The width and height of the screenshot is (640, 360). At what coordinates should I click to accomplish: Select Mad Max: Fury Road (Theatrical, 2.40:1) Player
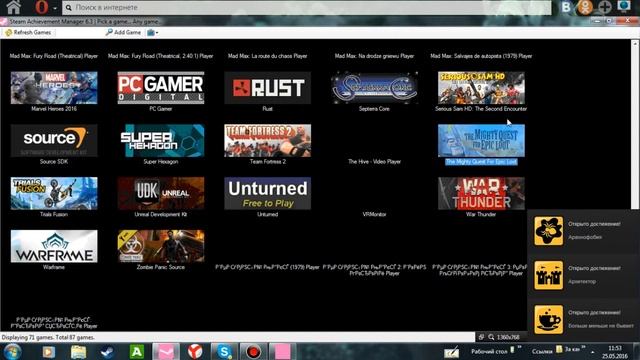pos(161,56)
